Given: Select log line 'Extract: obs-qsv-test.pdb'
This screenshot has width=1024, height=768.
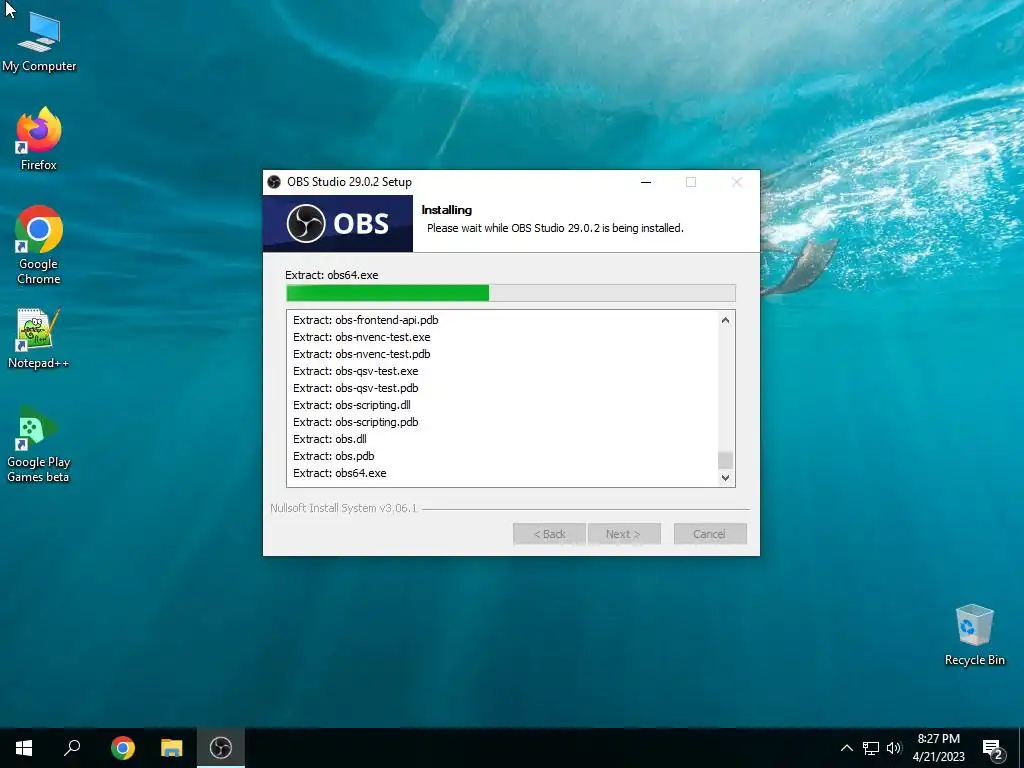Looking at the screenshot, I should click(x=355, y=388).
